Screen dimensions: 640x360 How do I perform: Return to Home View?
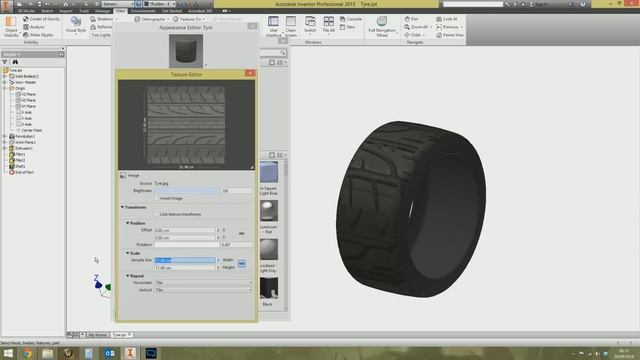tap(450, 35)
